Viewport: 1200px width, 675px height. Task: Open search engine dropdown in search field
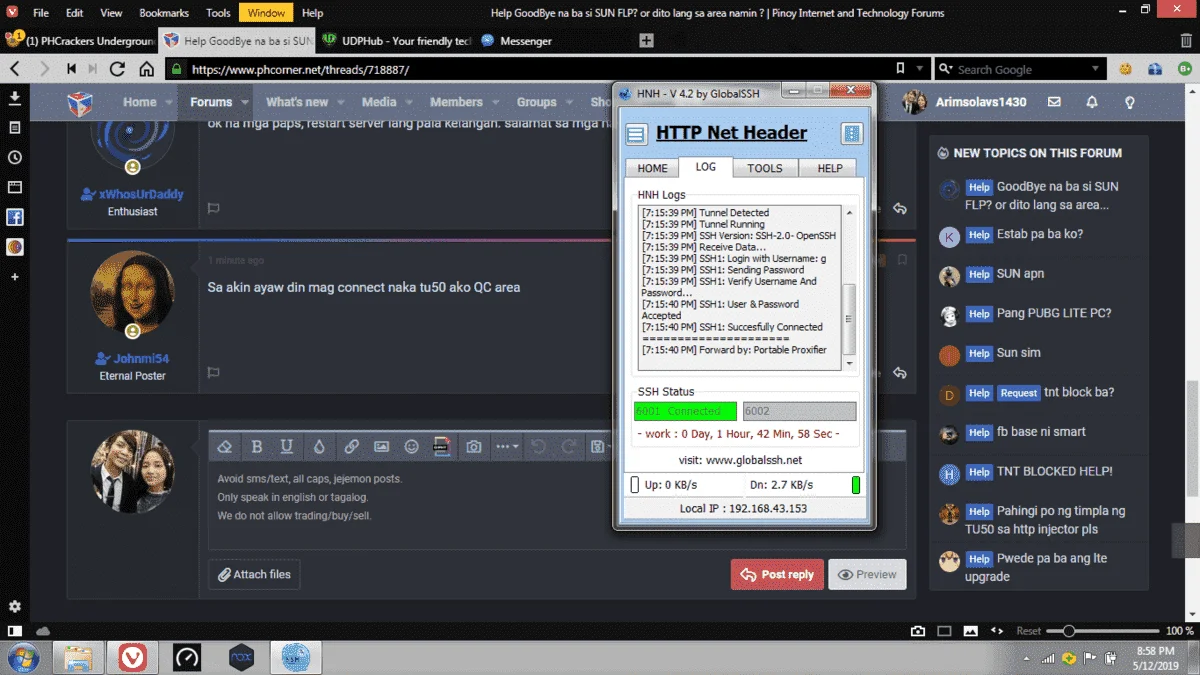(x=1096, y=69)
